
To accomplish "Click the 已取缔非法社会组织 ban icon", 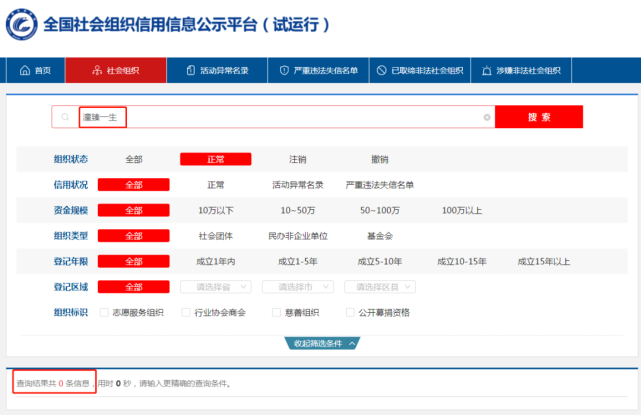I will coord(381,71).
